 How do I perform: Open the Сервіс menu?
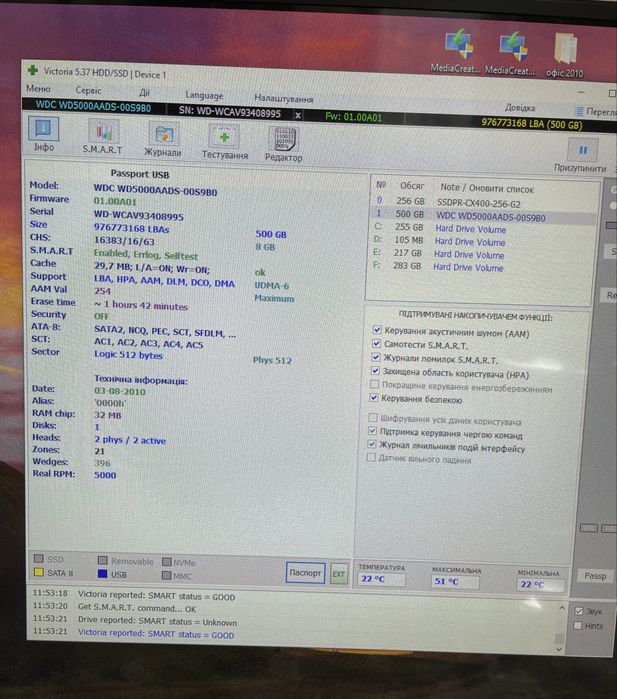coord(88,90)
